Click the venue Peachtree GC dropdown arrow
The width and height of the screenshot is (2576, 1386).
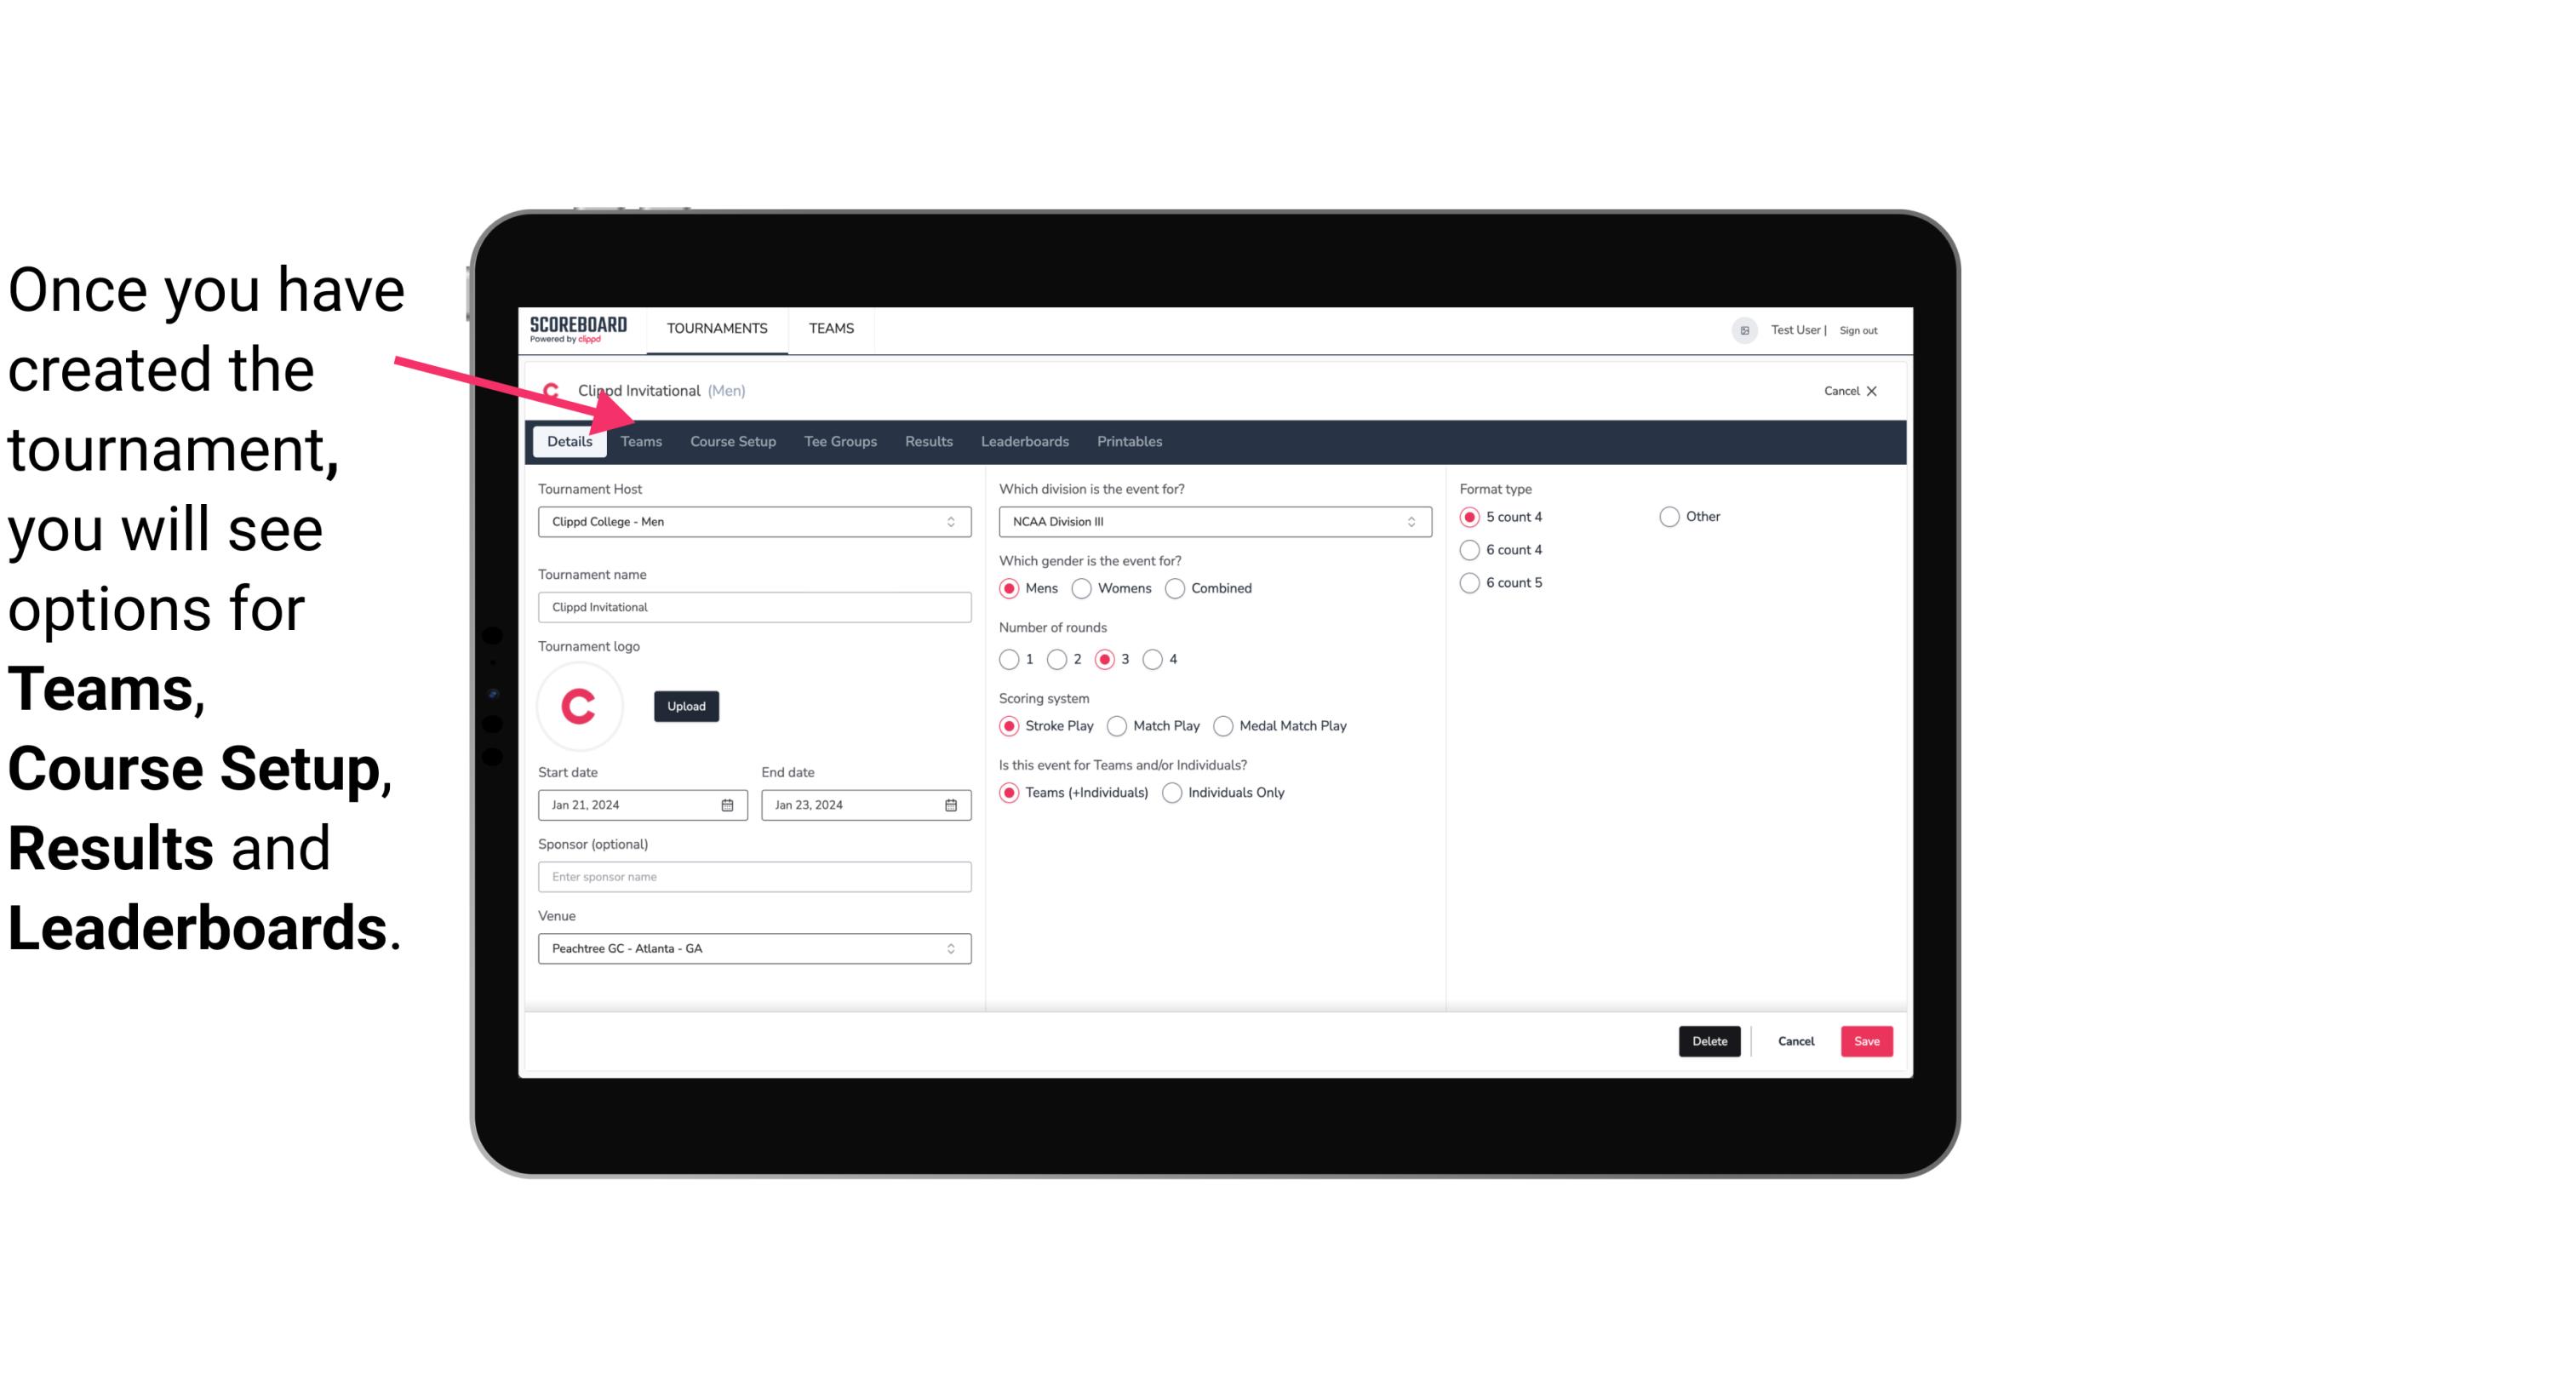coord(952,948)
